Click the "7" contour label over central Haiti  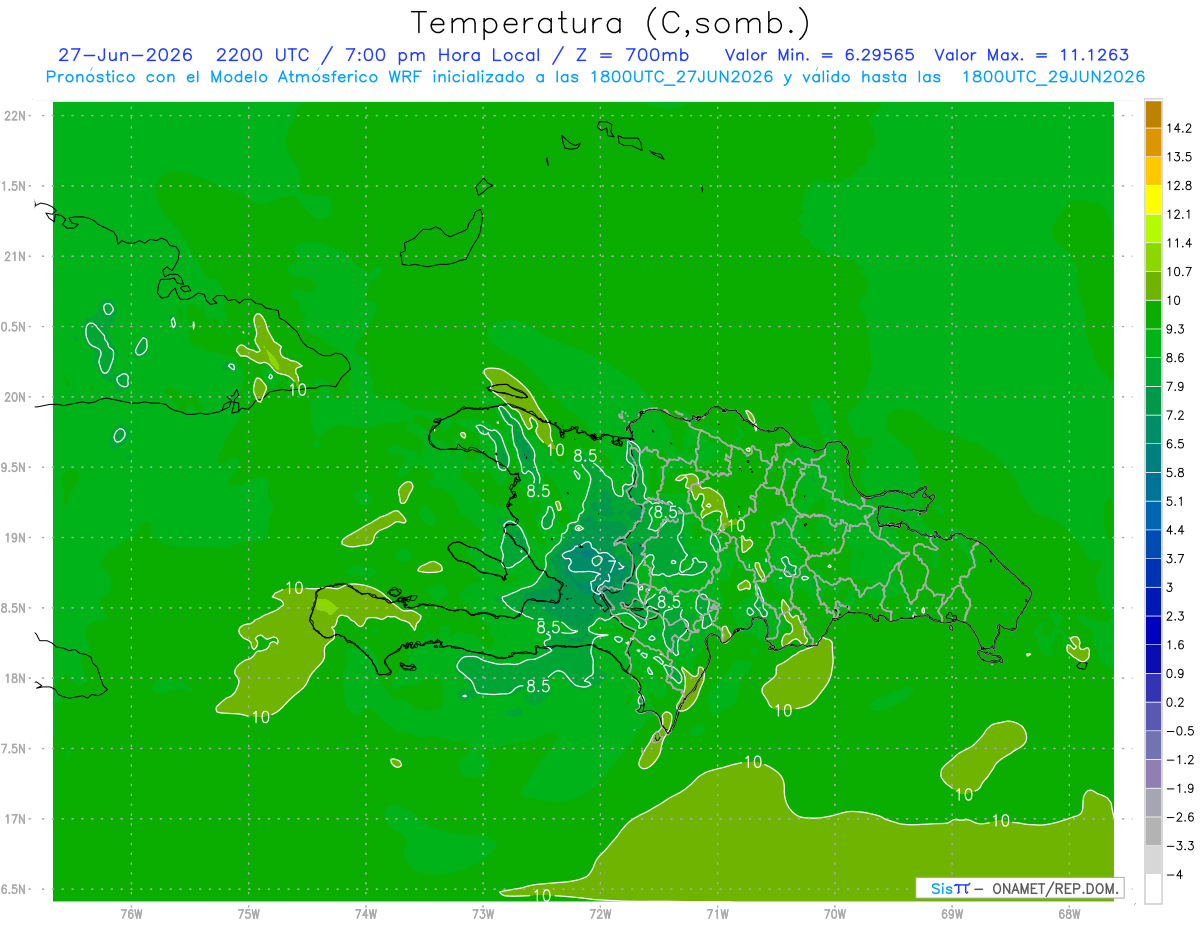610,565
